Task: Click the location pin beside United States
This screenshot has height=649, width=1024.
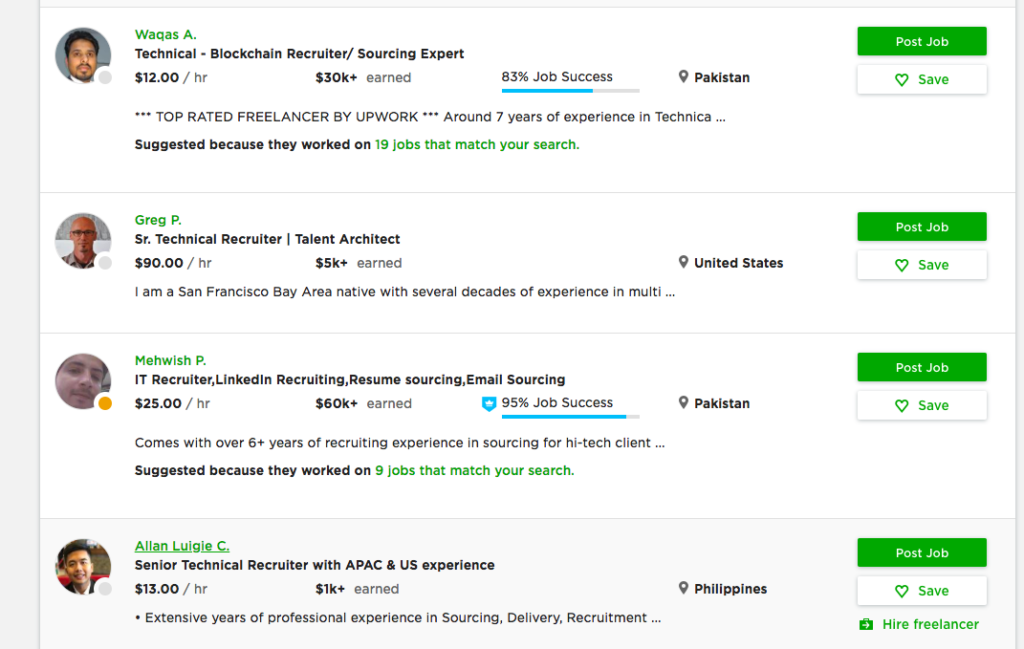Action: 684,263
